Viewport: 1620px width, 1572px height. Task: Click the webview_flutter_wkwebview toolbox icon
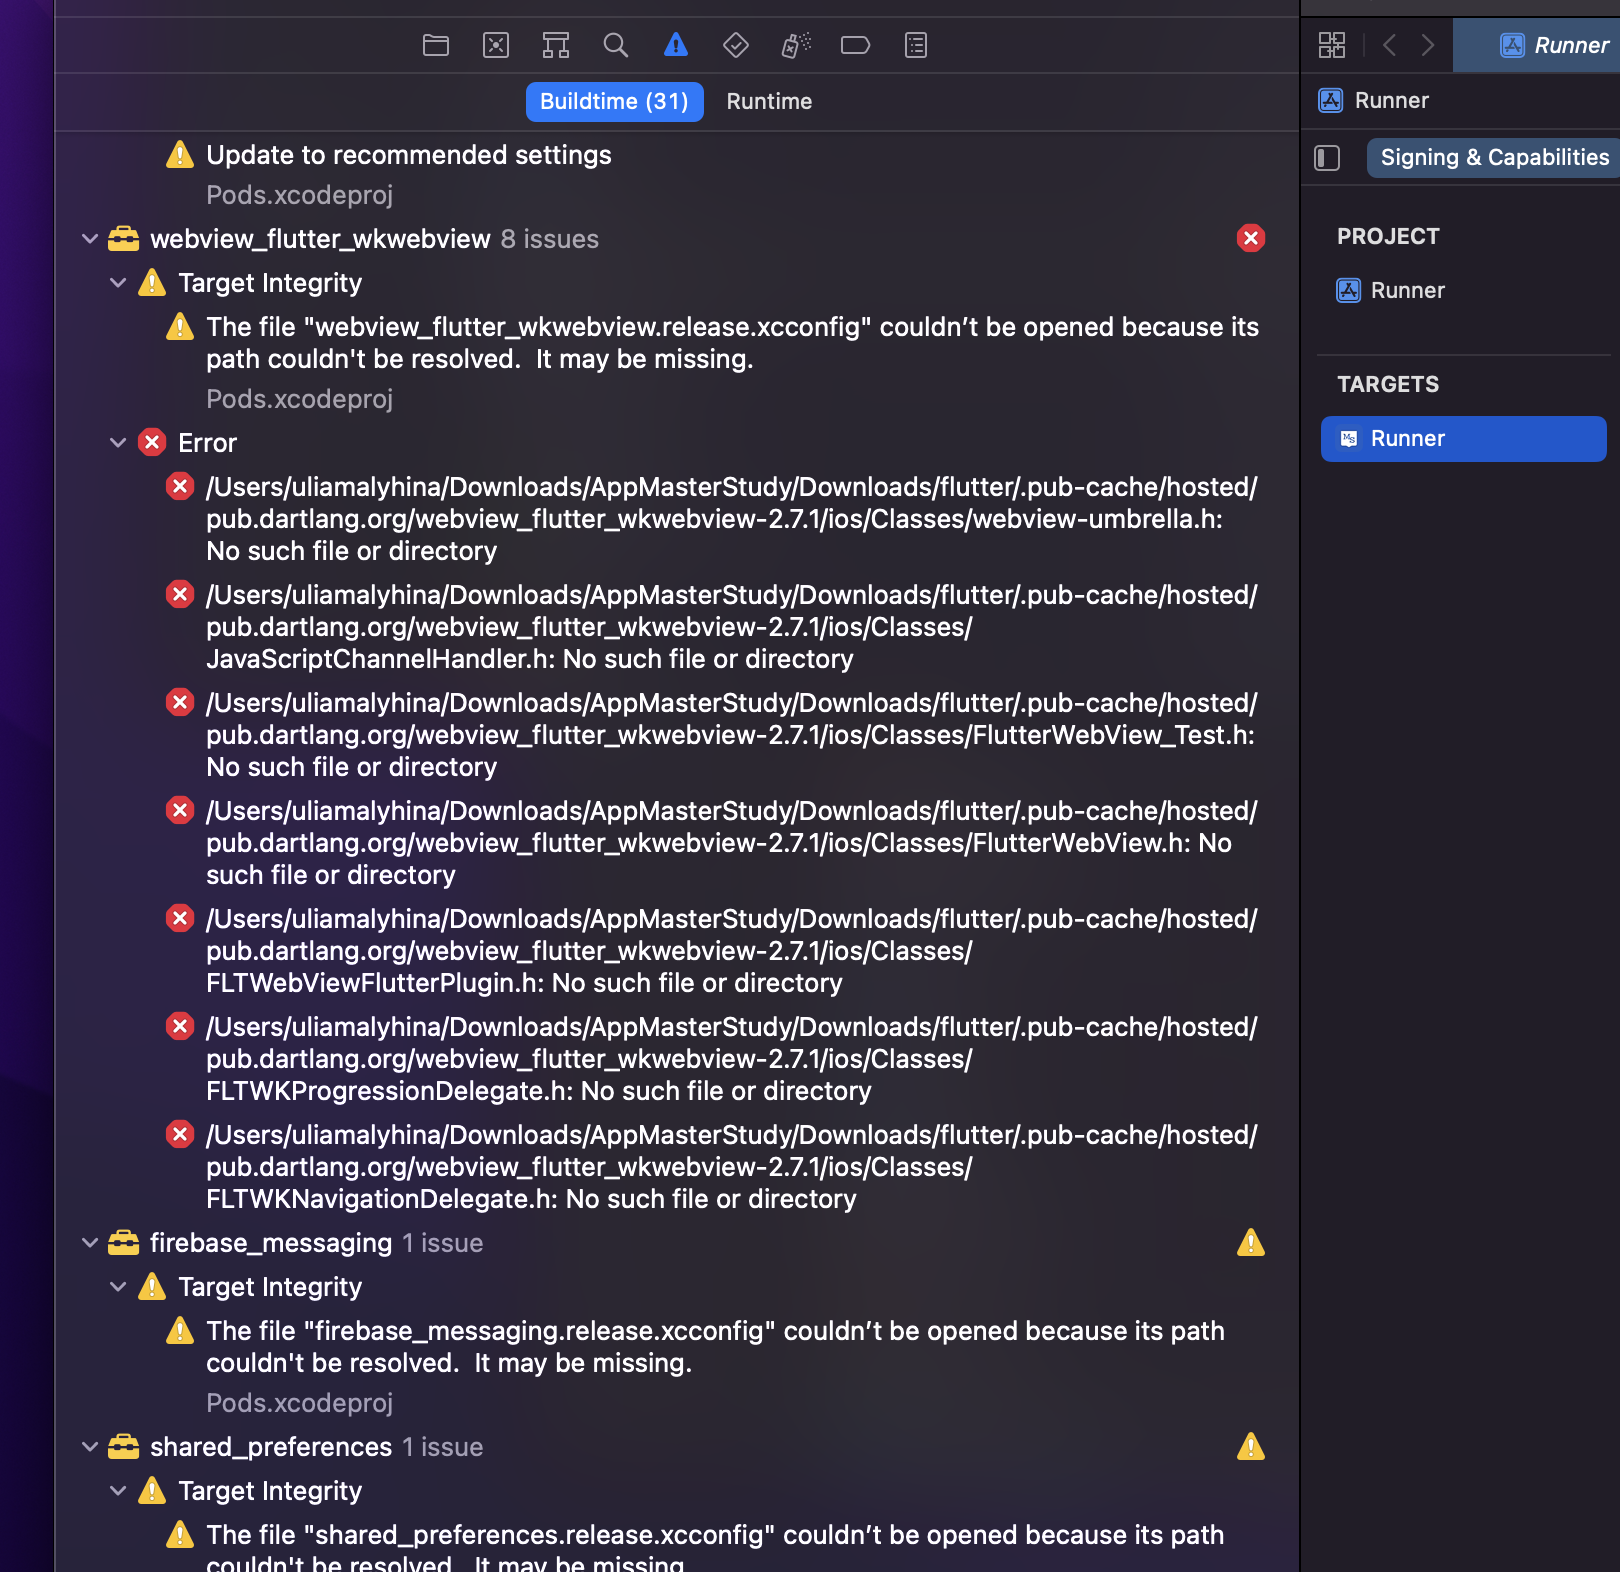click(x=124, y=239)
